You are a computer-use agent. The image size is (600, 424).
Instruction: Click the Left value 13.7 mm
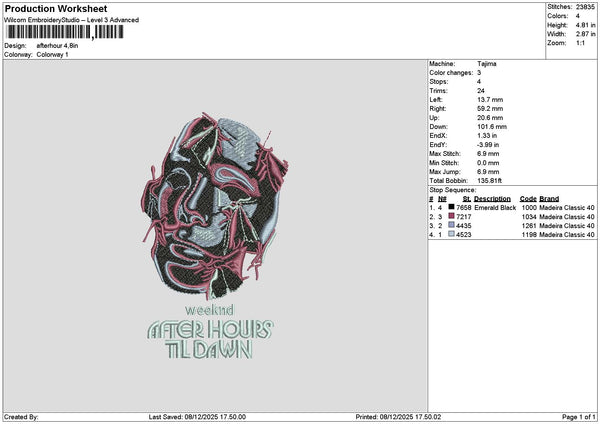coord(490,99)
